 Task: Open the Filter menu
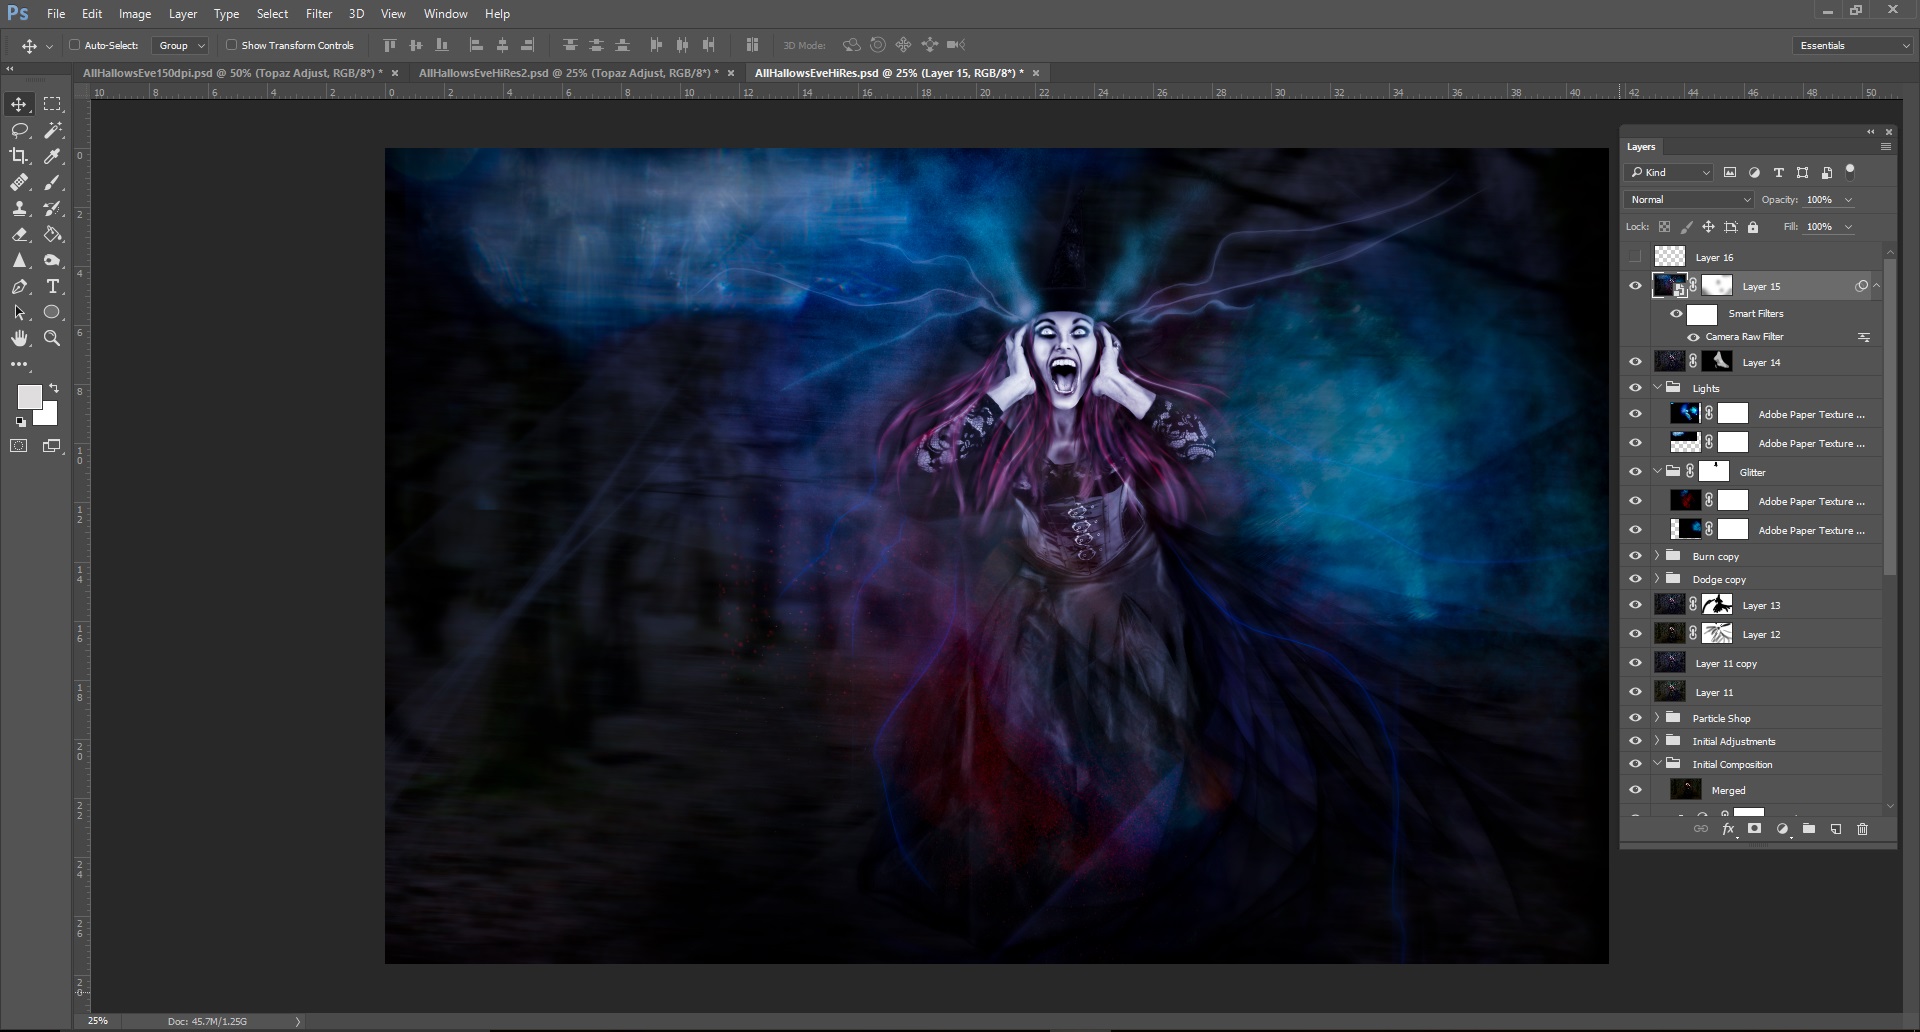tap(318, 14)
